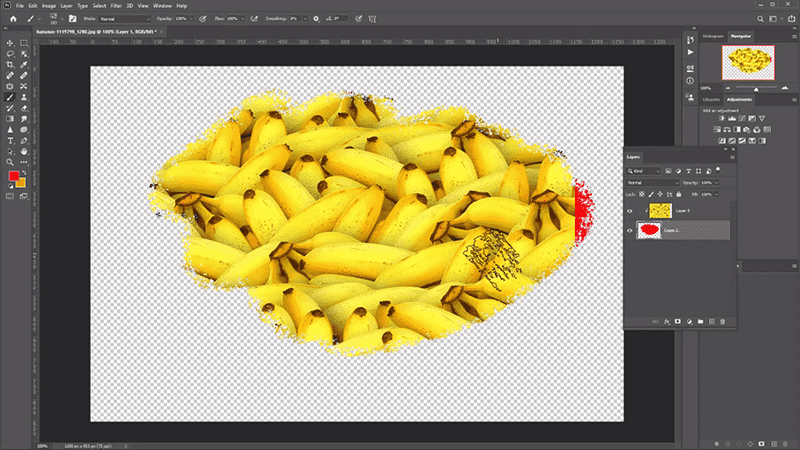Select the Layer 0 thumbnail

[x=660, y=211]
